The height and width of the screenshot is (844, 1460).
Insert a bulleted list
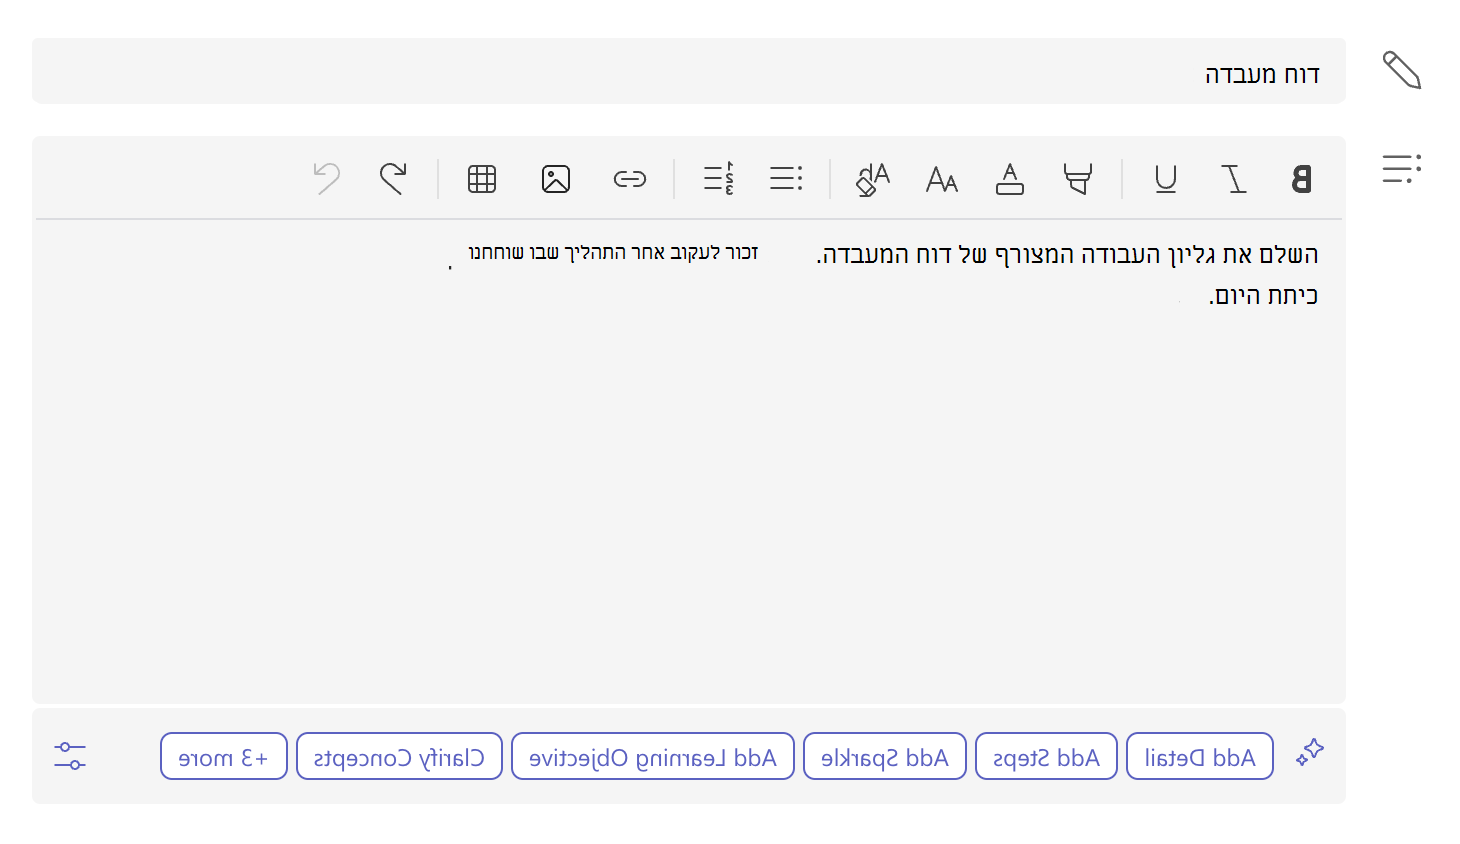pos(786,179)
